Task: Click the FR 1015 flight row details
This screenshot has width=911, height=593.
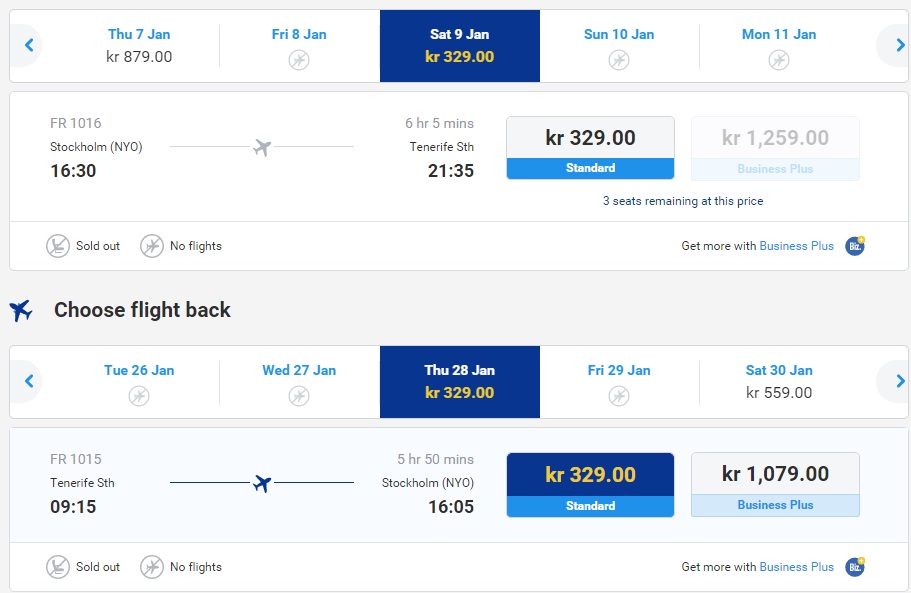Action: tap(262, 483)
